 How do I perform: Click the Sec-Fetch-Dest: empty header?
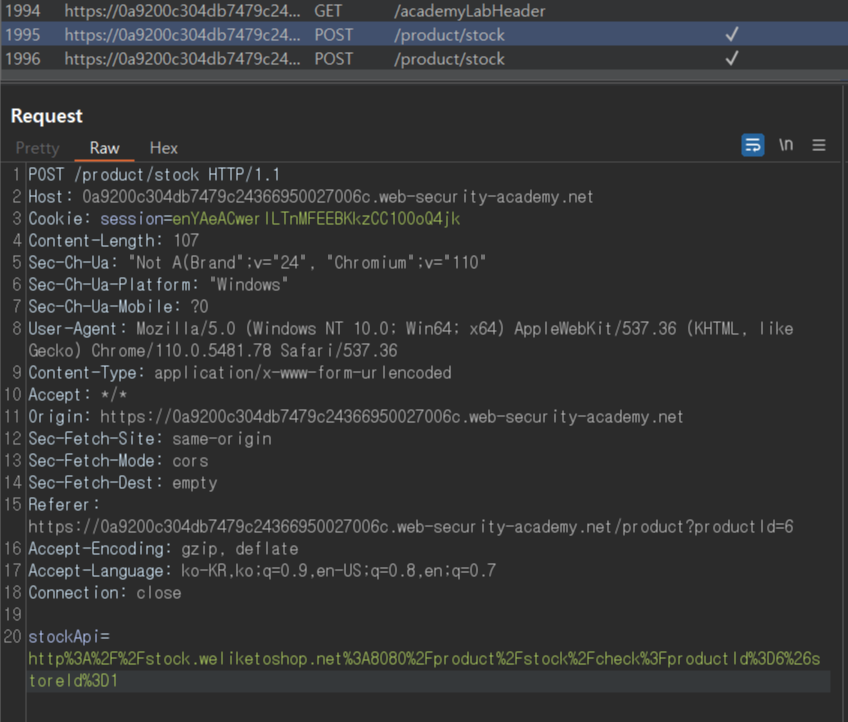(x=123, y=483)
